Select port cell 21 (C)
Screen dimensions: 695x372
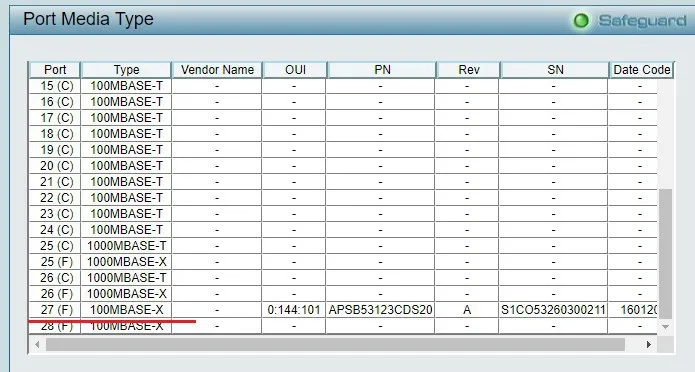(x=56, y=181)
